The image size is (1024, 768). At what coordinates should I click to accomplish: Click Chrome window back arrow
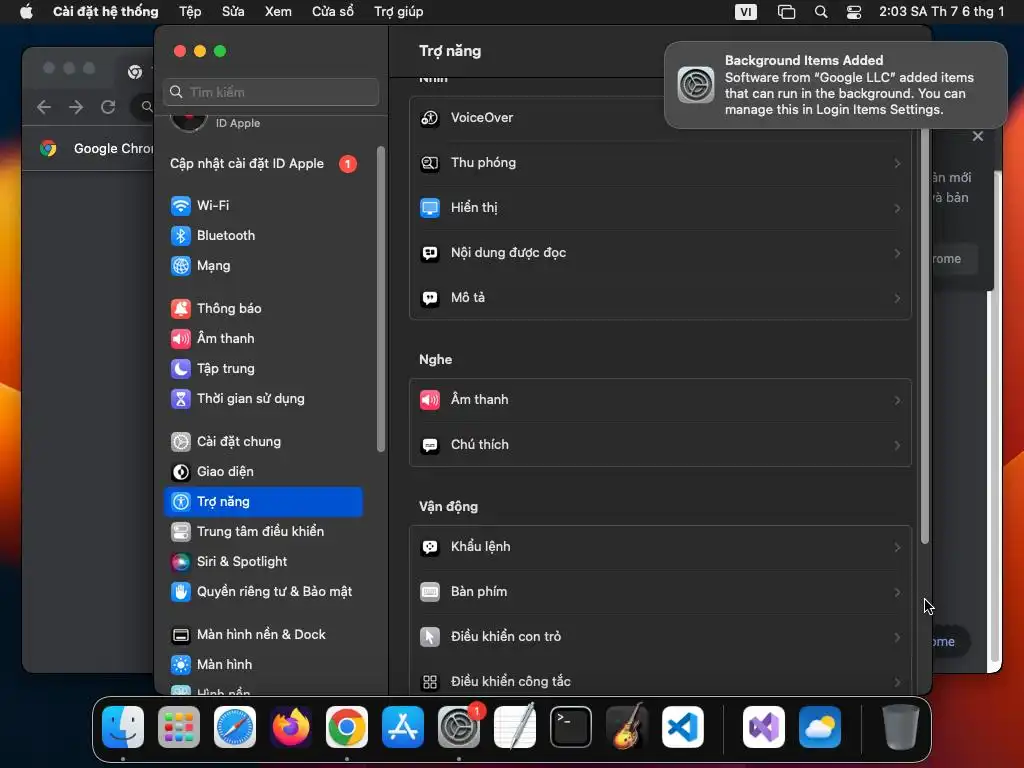(44, 107)
